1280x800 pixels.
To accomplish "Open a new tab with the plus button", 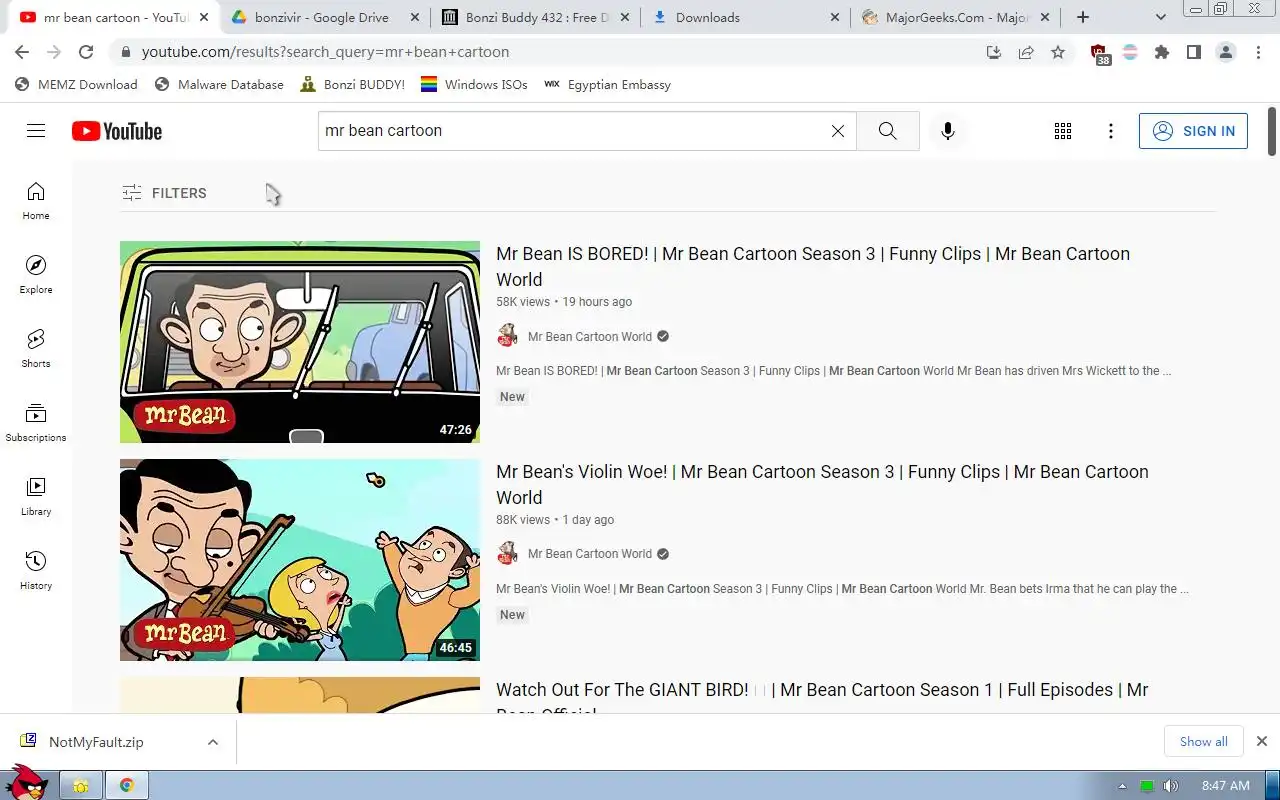I will click(1082, 17).
